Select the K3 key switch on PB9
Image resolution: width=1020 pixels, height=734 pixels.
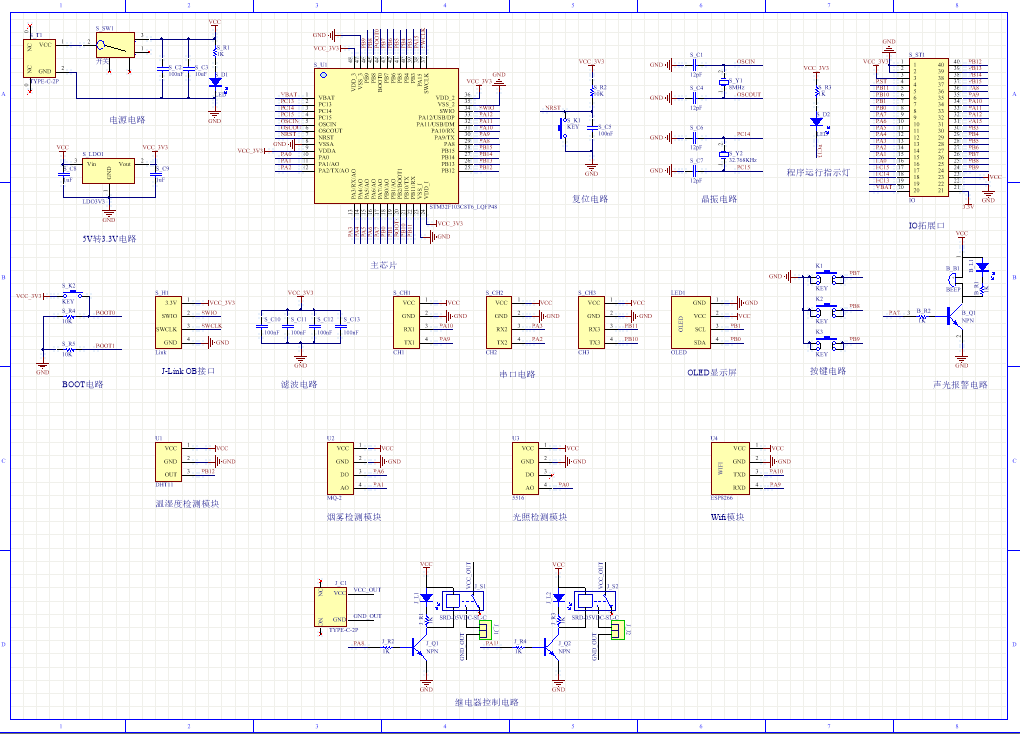(x=825, y=344)
